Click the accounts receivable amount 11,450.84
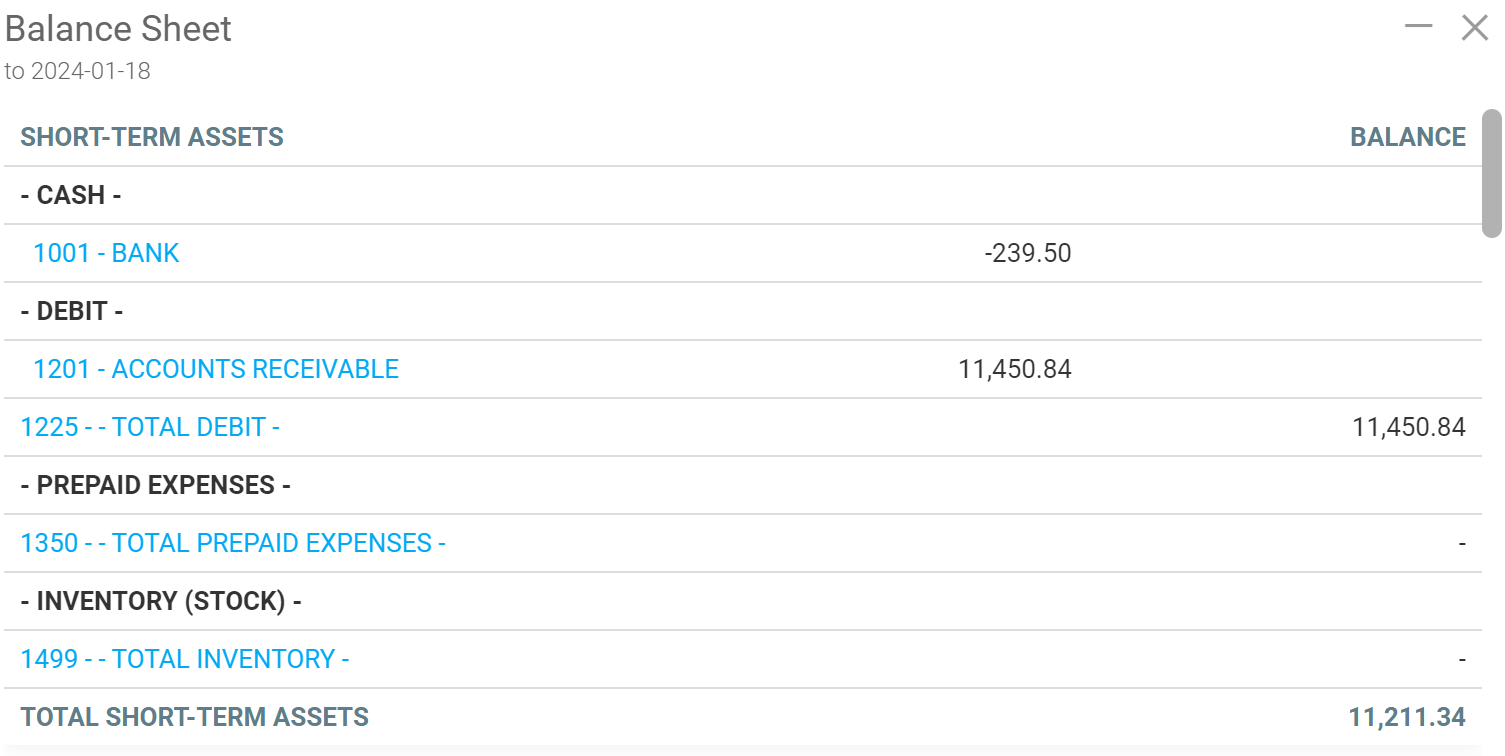The width and height of the screenshot is (1505, 756). [1014, 369]
